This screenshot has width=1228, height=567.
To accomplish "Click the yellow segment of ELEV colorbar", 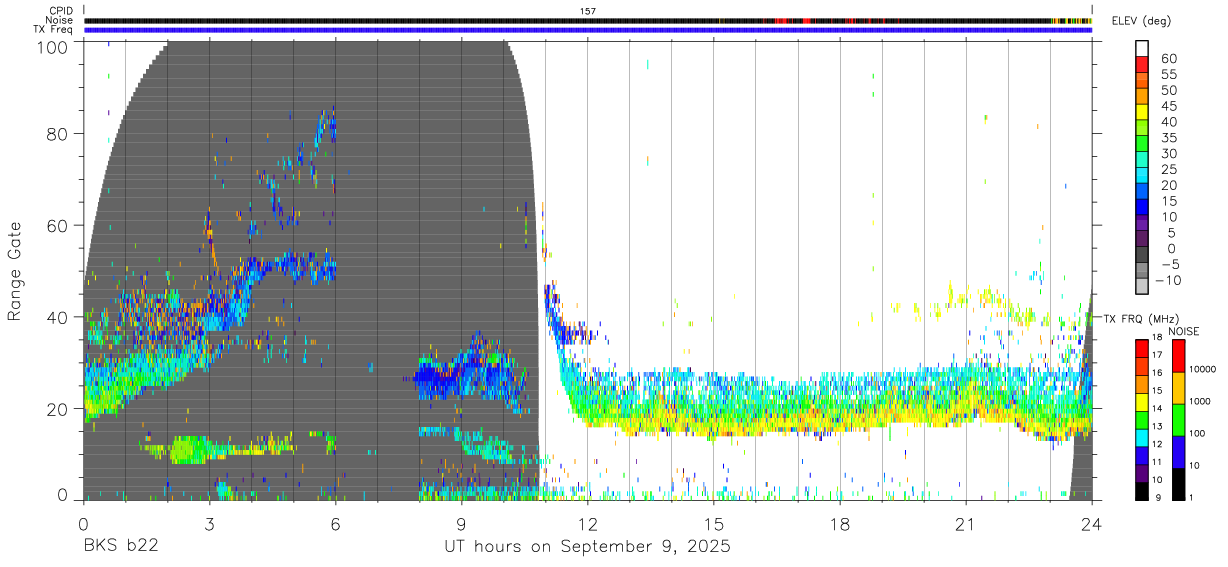I will tap(1142, 112).
